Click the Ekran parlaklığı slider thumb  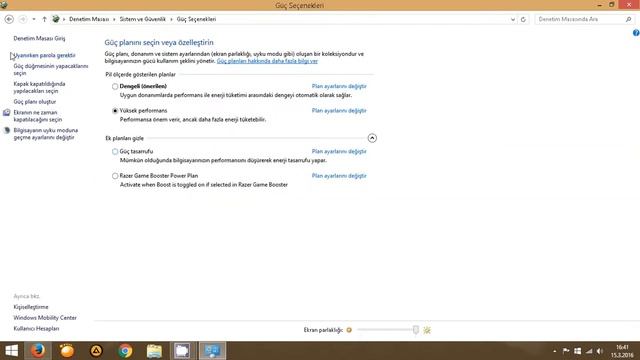416,330
